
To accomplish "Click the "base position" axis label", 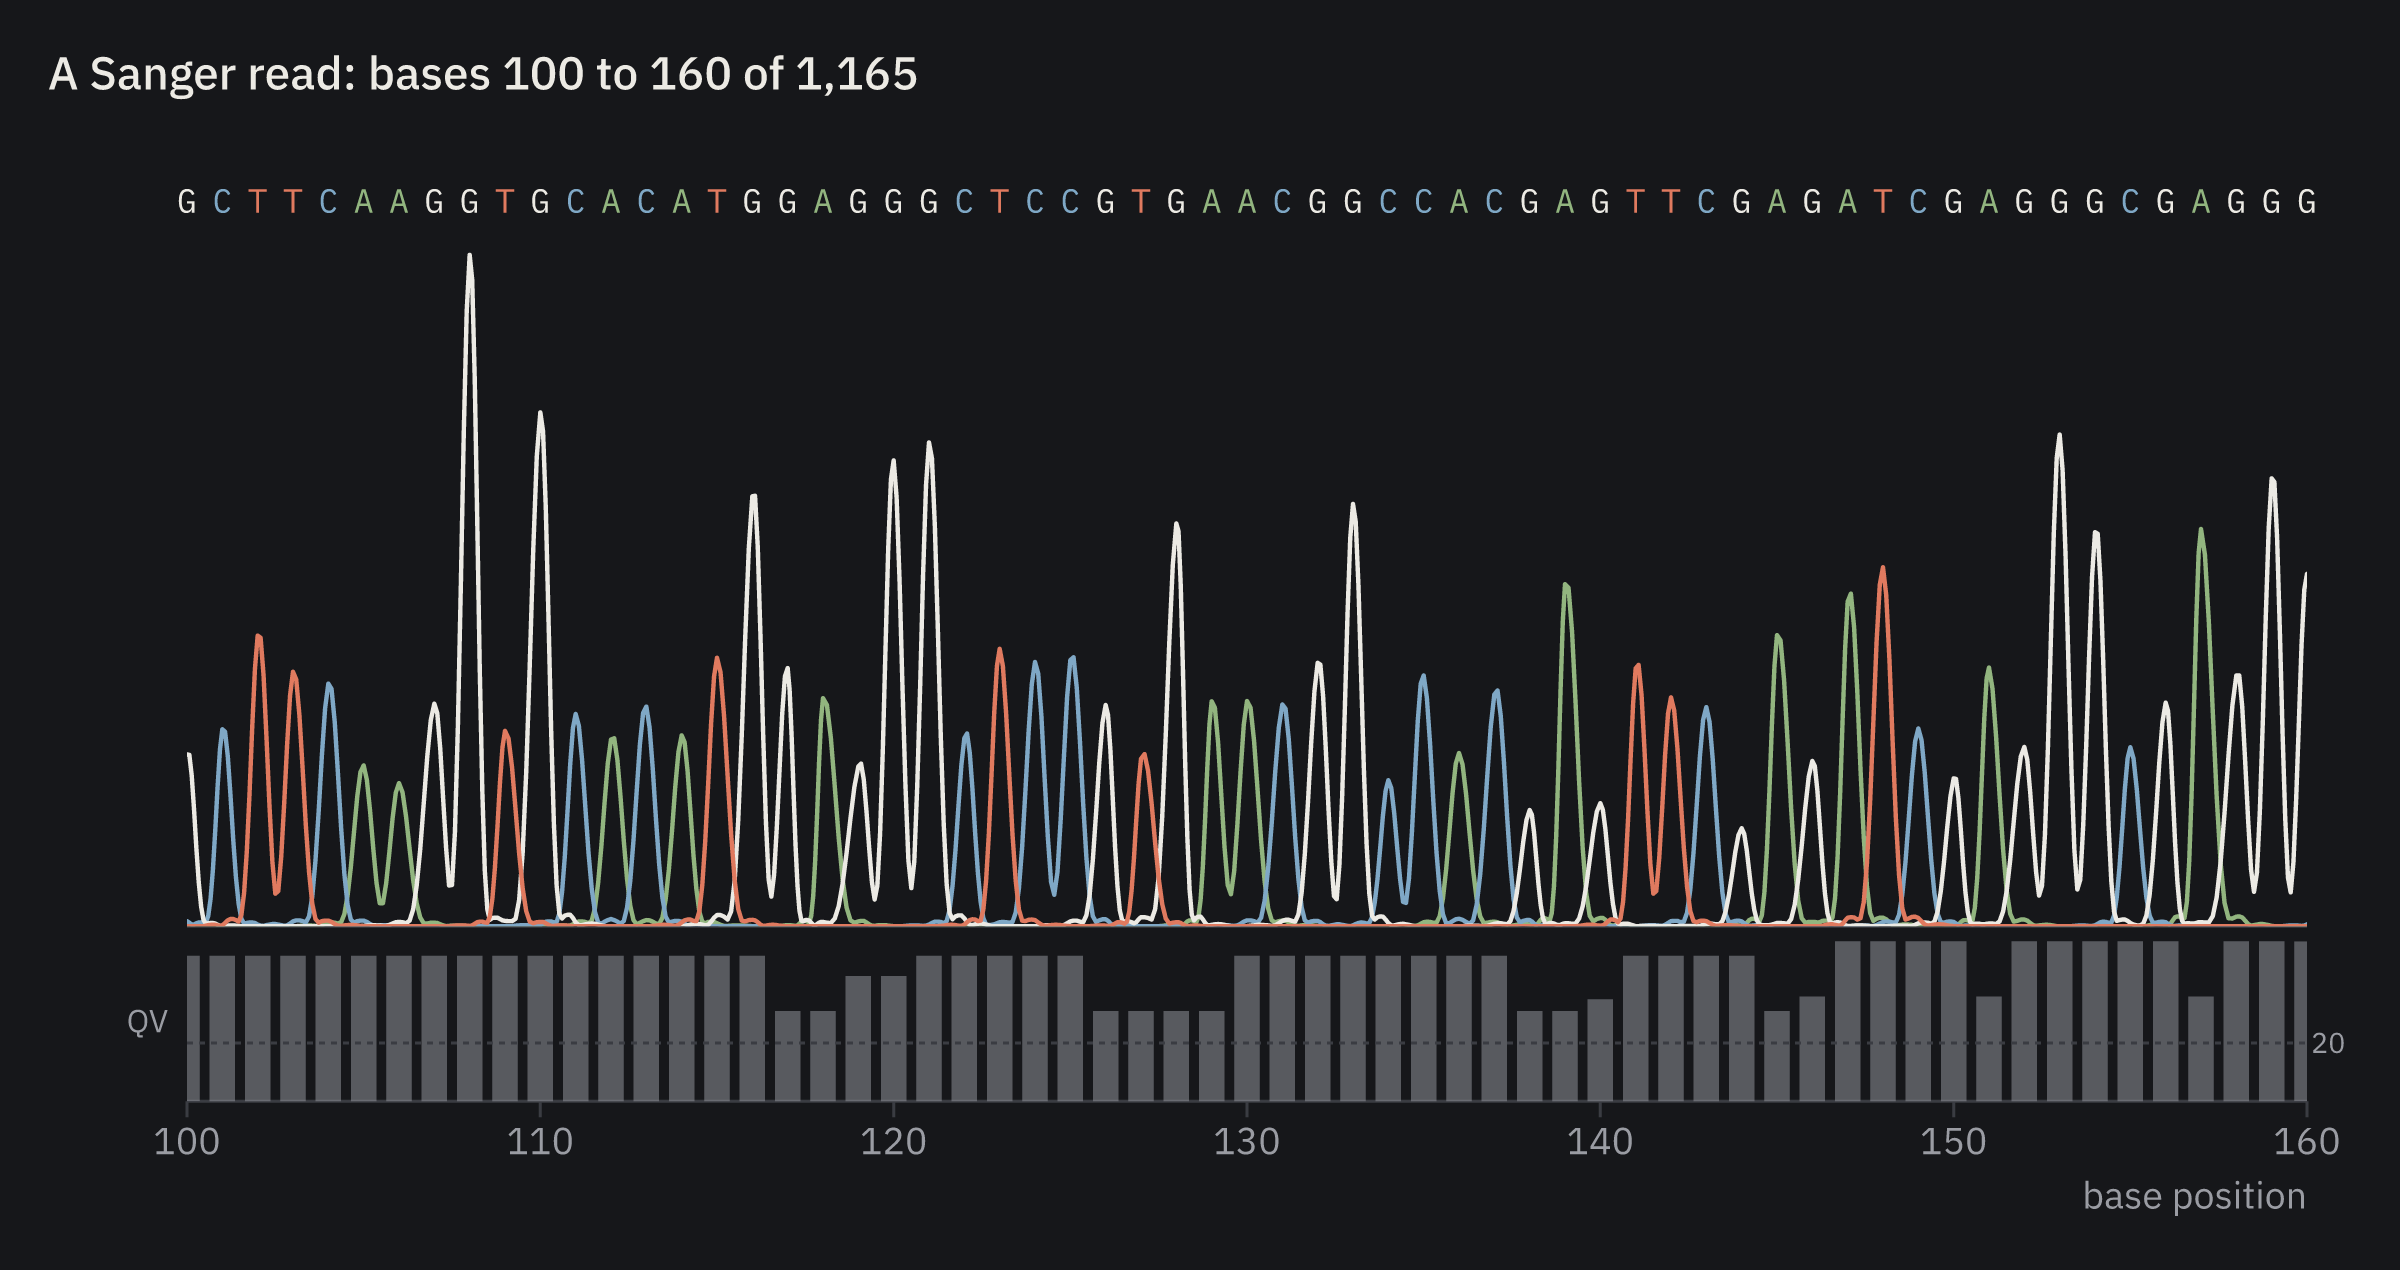I will tap(2194, 1196).
